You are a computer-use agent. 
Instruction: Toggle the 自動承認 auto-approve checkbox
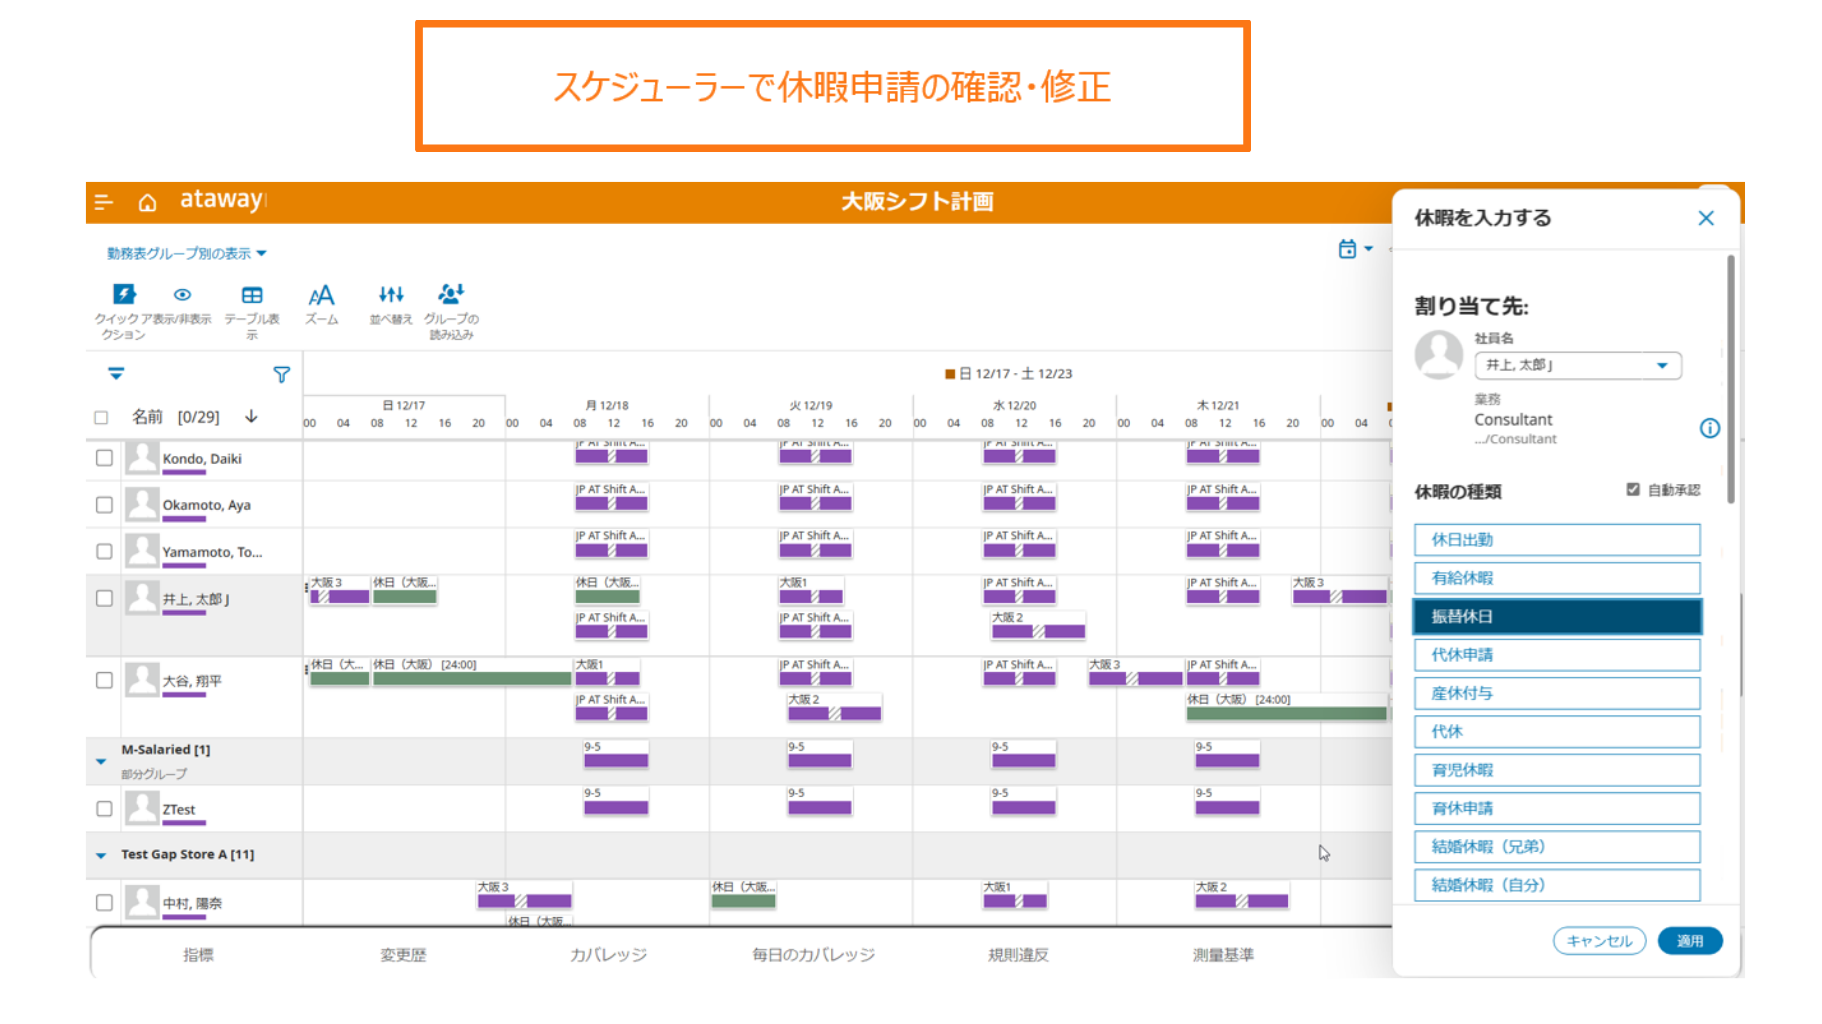[x=1633, y=490]
